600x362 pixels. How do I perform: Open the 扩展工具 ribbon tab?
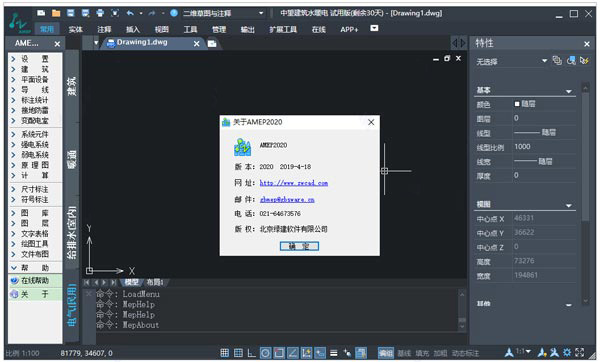[x=283, y=29]
